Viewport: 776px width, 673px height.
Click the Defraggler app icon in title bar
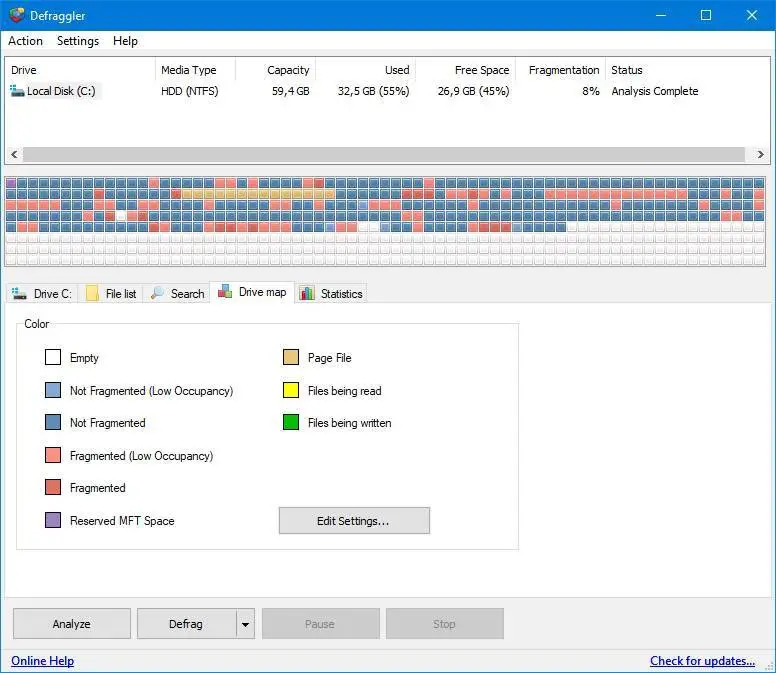17,15
